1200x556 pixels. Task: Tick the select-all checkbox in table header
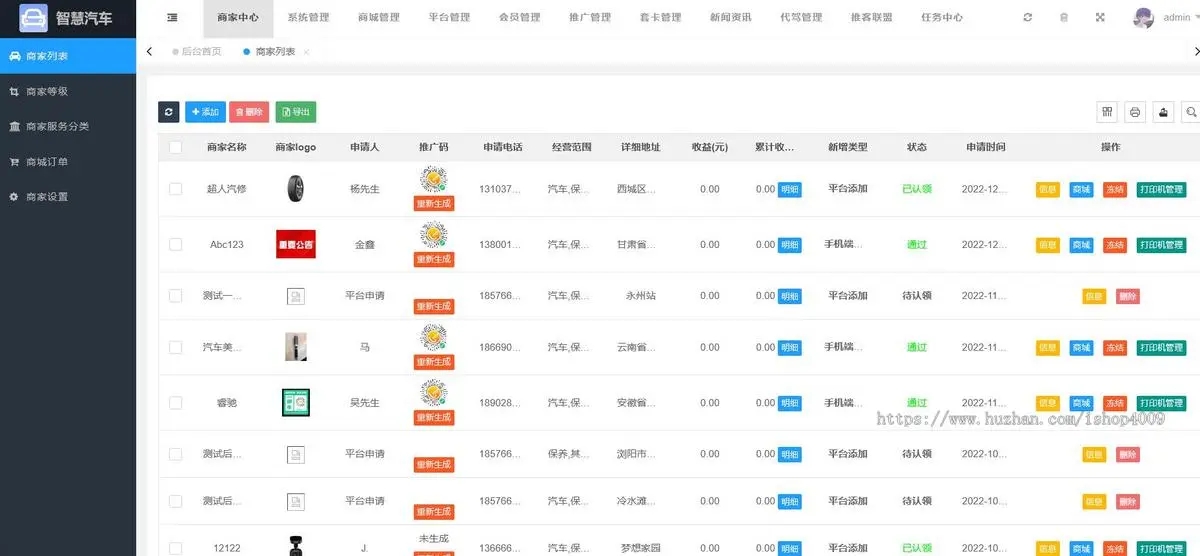click(176, 147)
